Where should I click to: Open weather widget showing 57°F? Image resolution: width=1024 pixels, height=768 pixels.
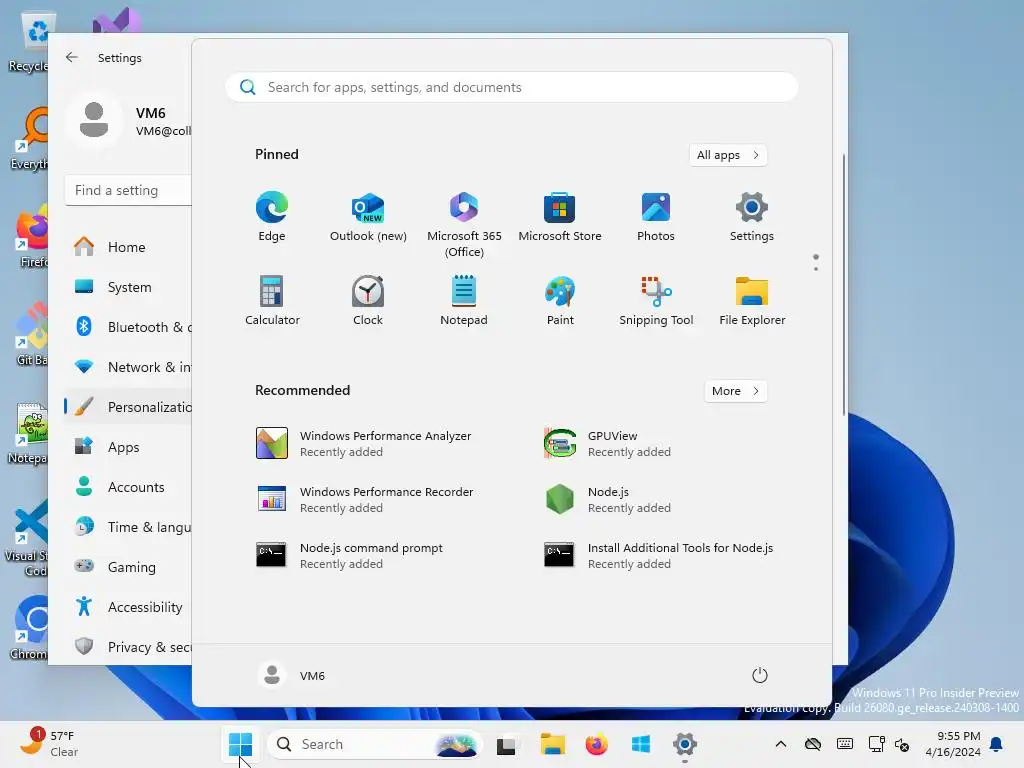click(50, 744)
